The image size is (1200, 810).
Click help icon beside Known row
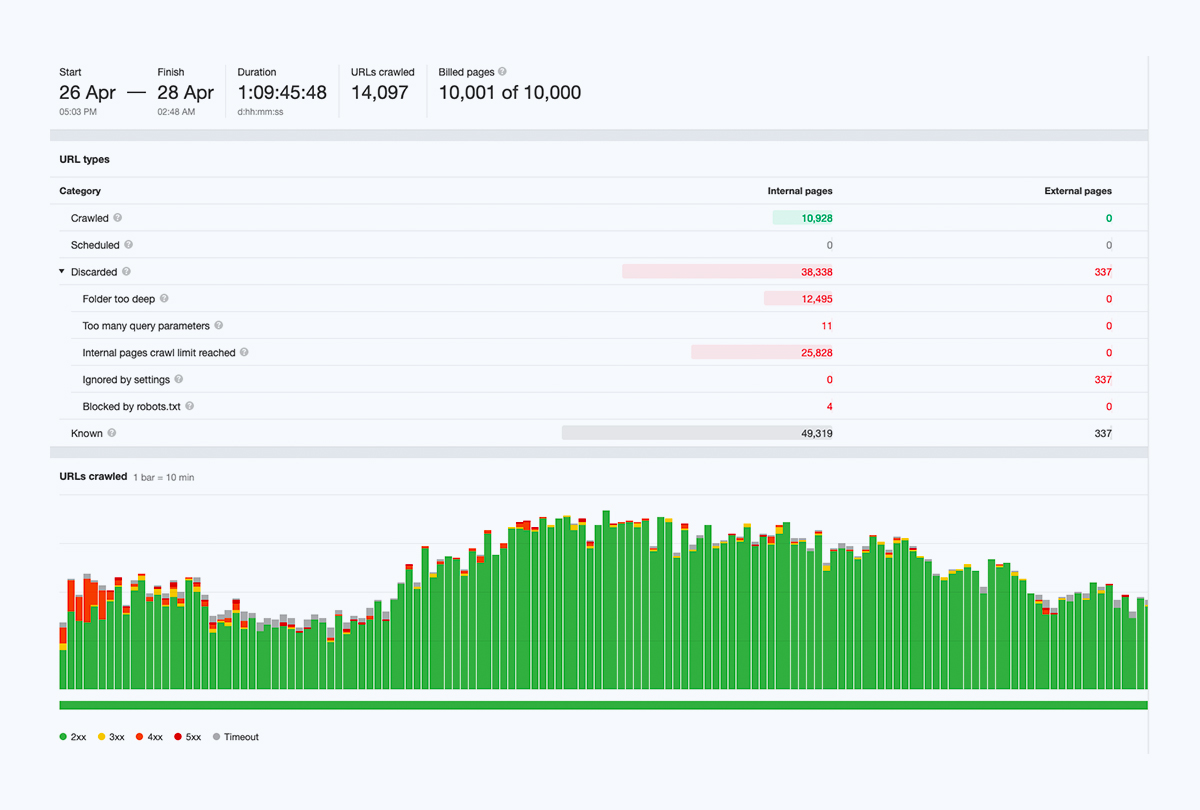tap(112, 434)
